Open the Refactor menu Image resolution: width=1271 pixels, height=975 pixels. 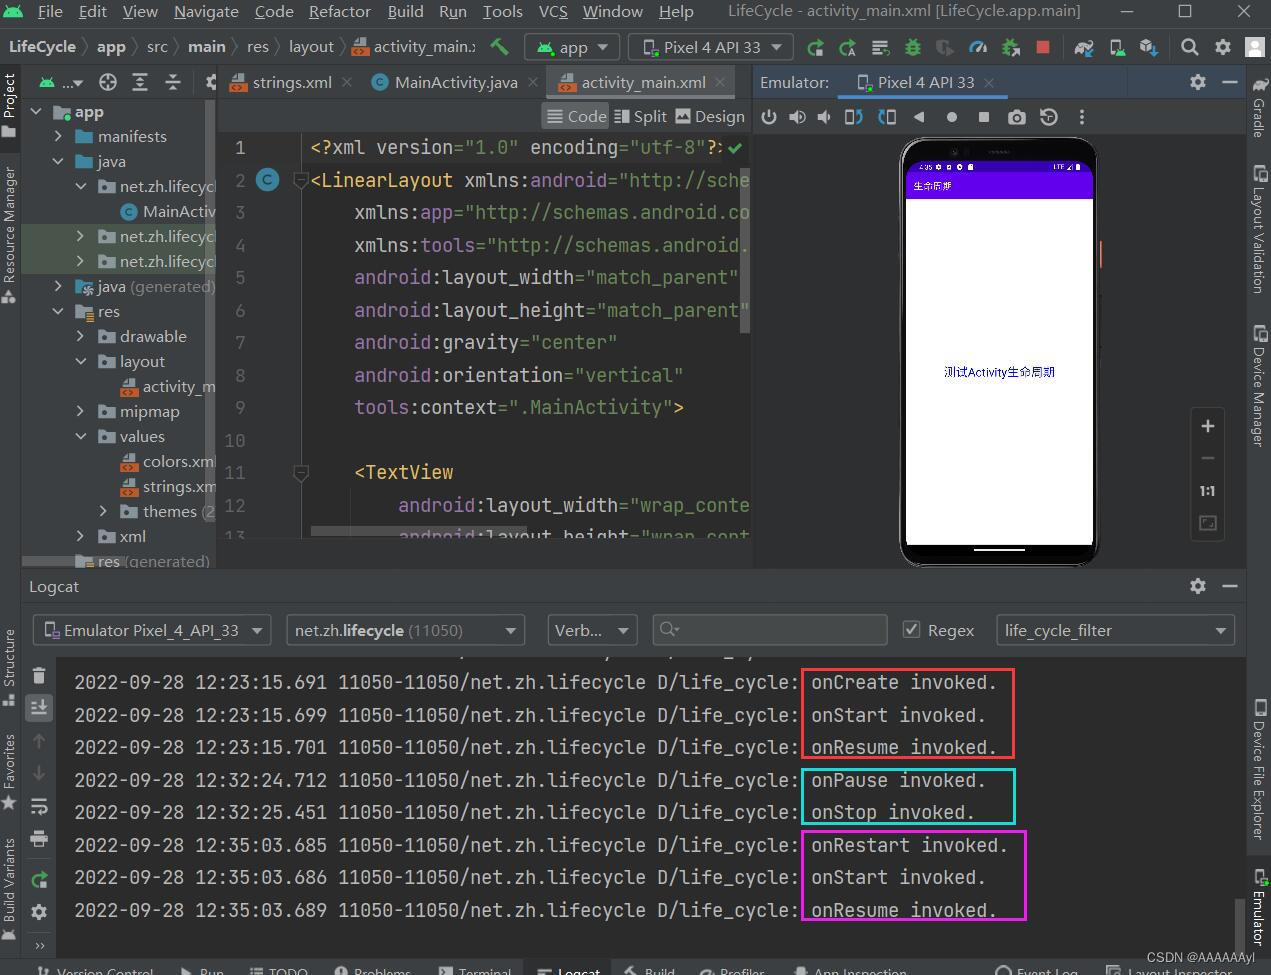point(339,11)
